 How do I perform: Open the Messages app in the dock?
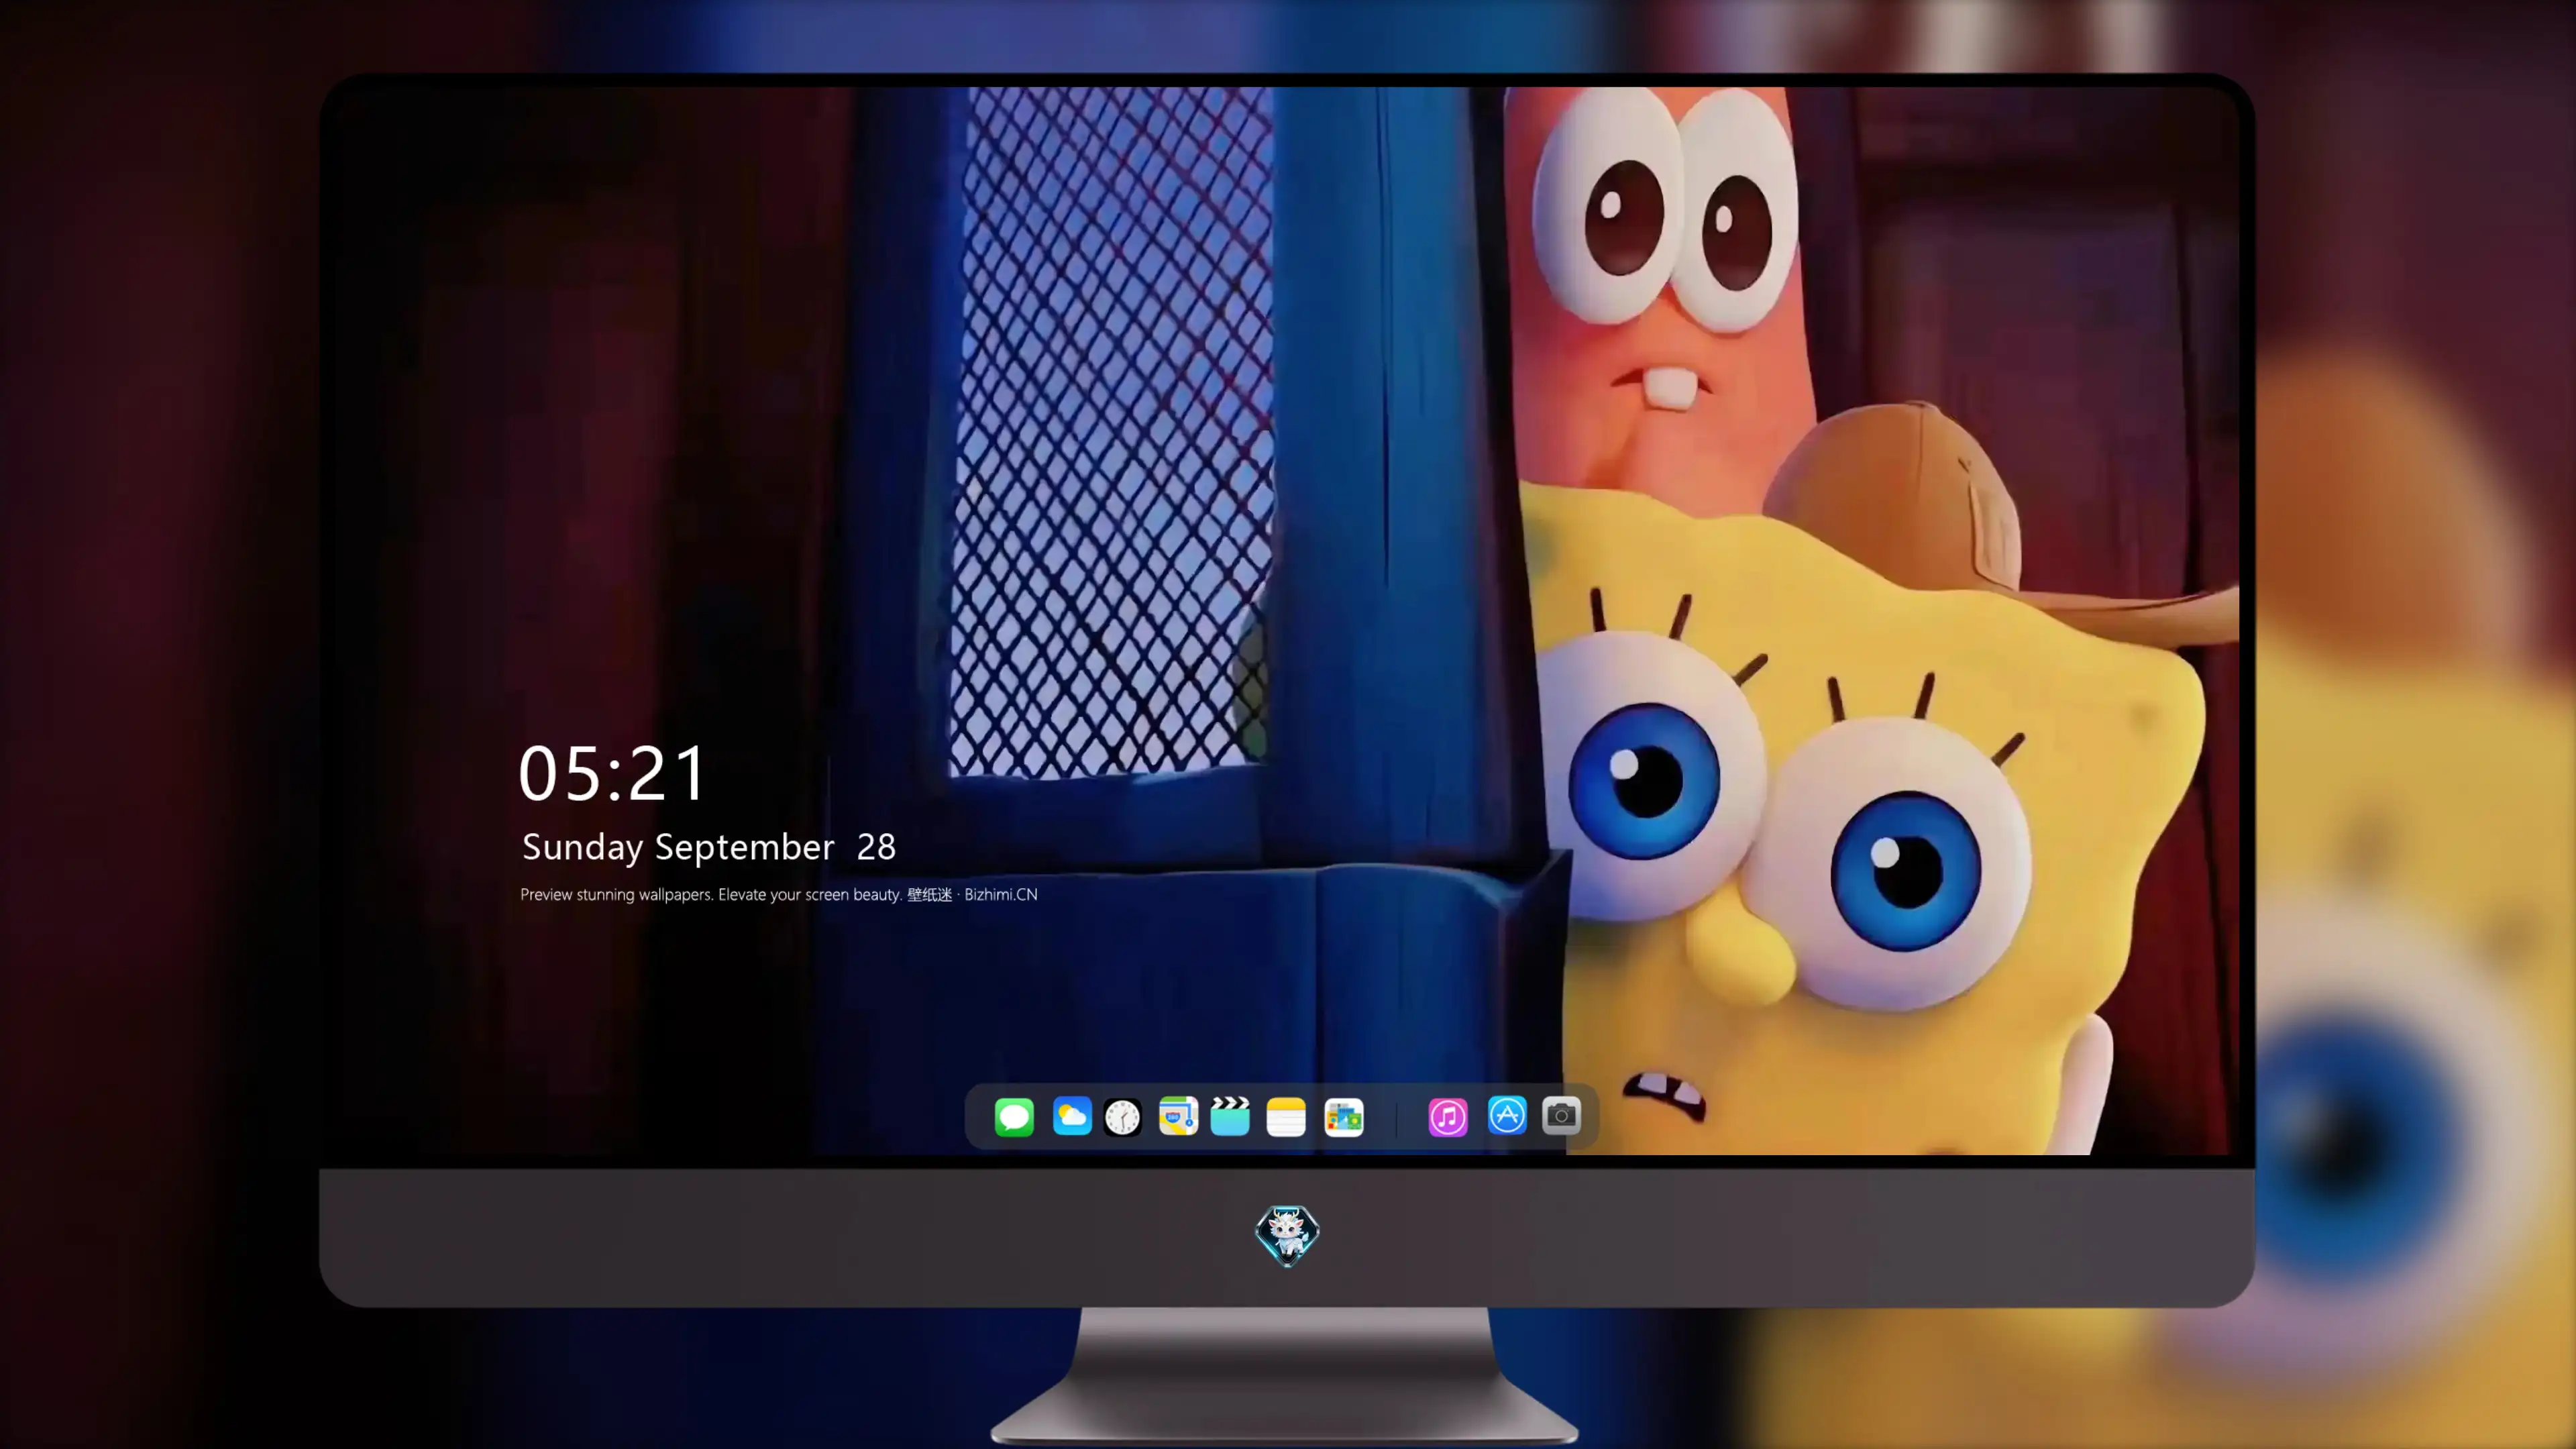[1014, 1116]
